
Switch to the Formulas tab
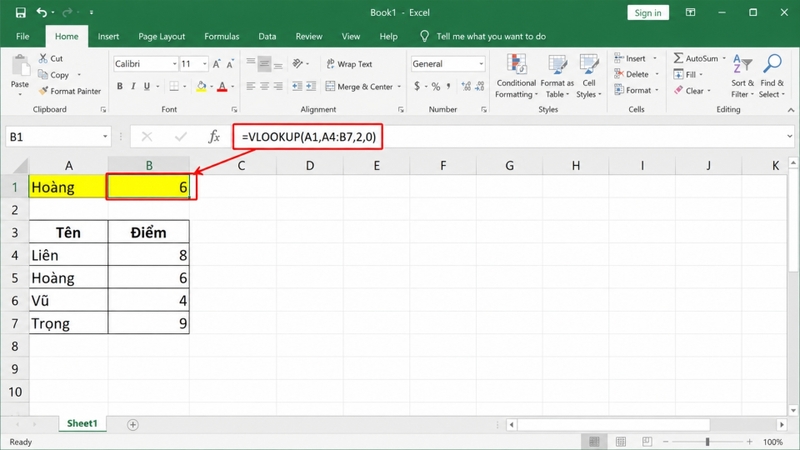pyautogui.click(x=221, y=37)
